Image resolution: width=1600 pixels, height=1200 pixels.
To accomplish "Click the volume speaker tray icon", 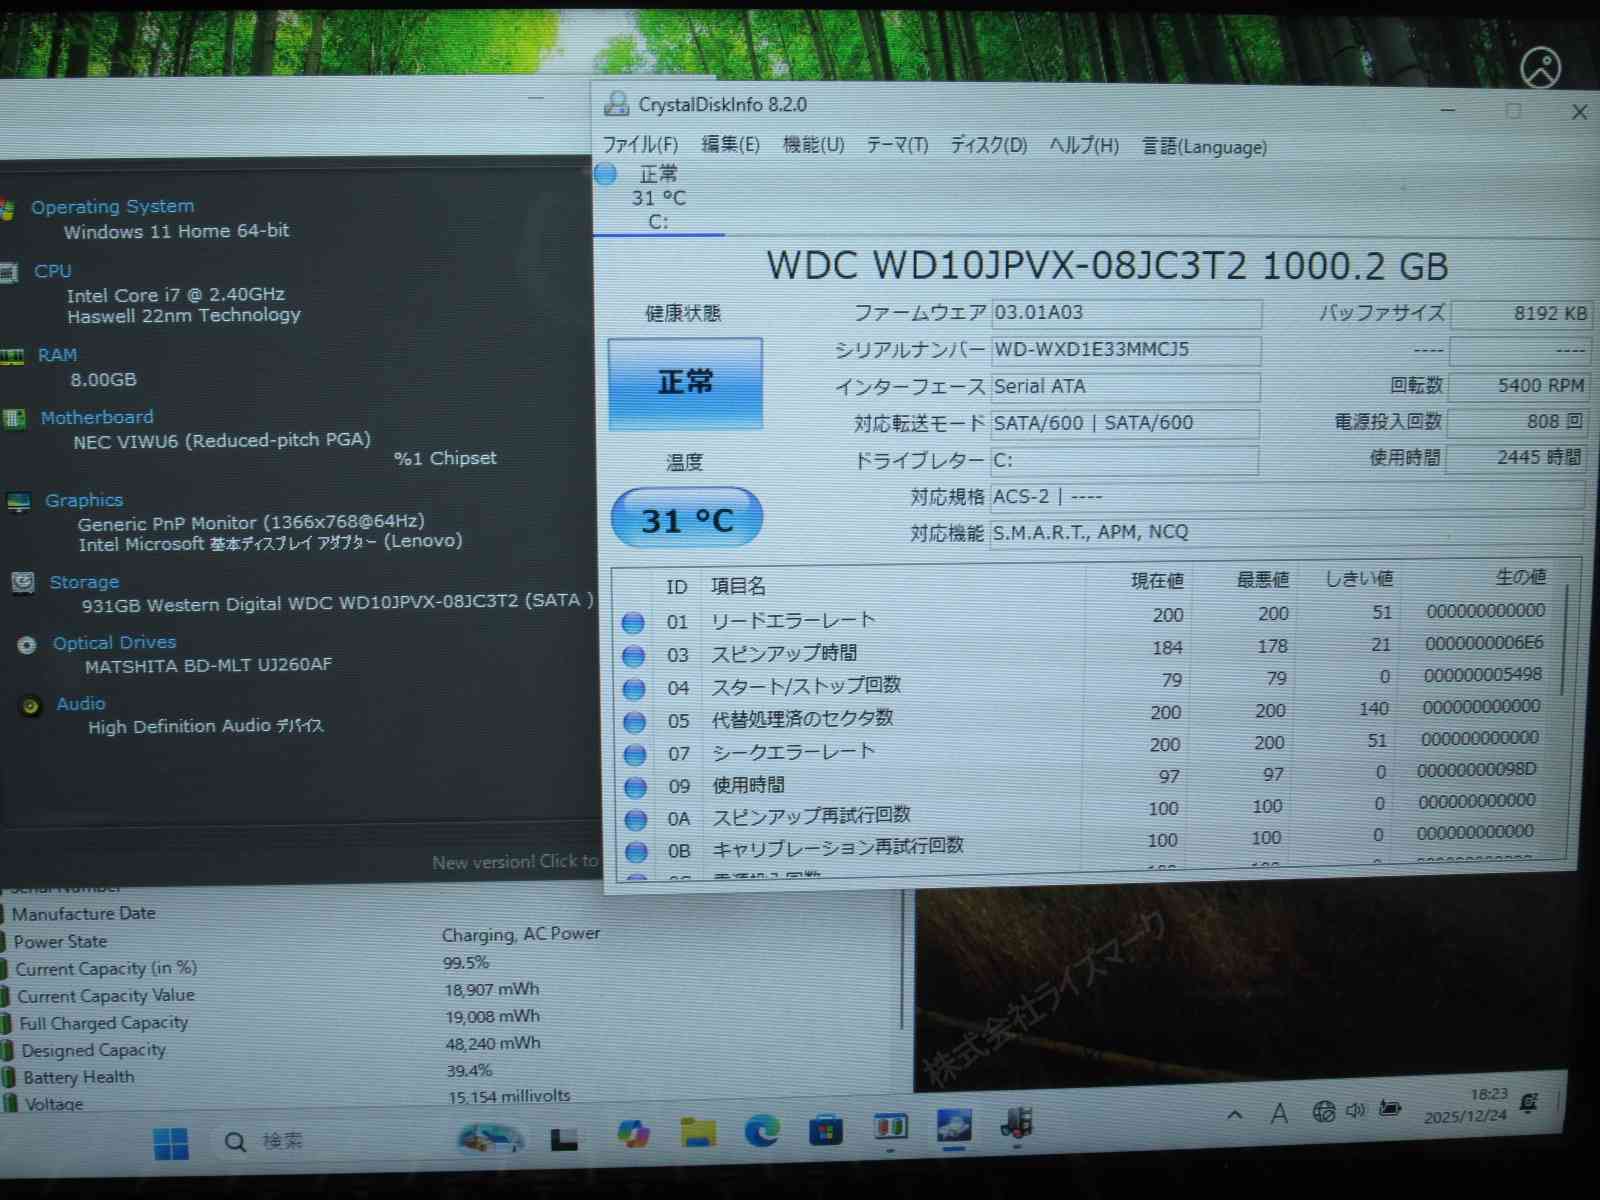I will tap(1355, 1111).
